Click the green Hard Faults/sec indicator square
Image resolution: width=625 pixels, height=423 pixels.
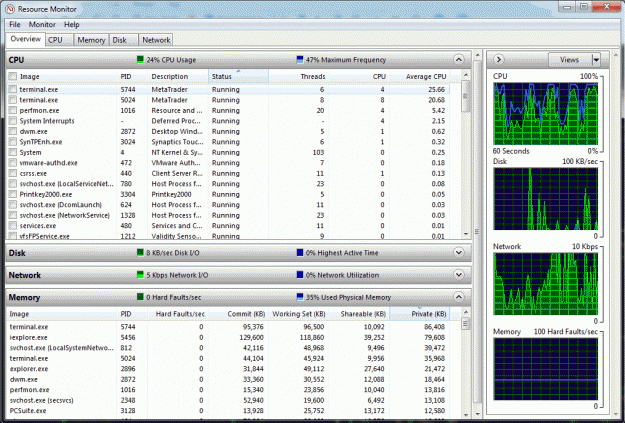140,297
